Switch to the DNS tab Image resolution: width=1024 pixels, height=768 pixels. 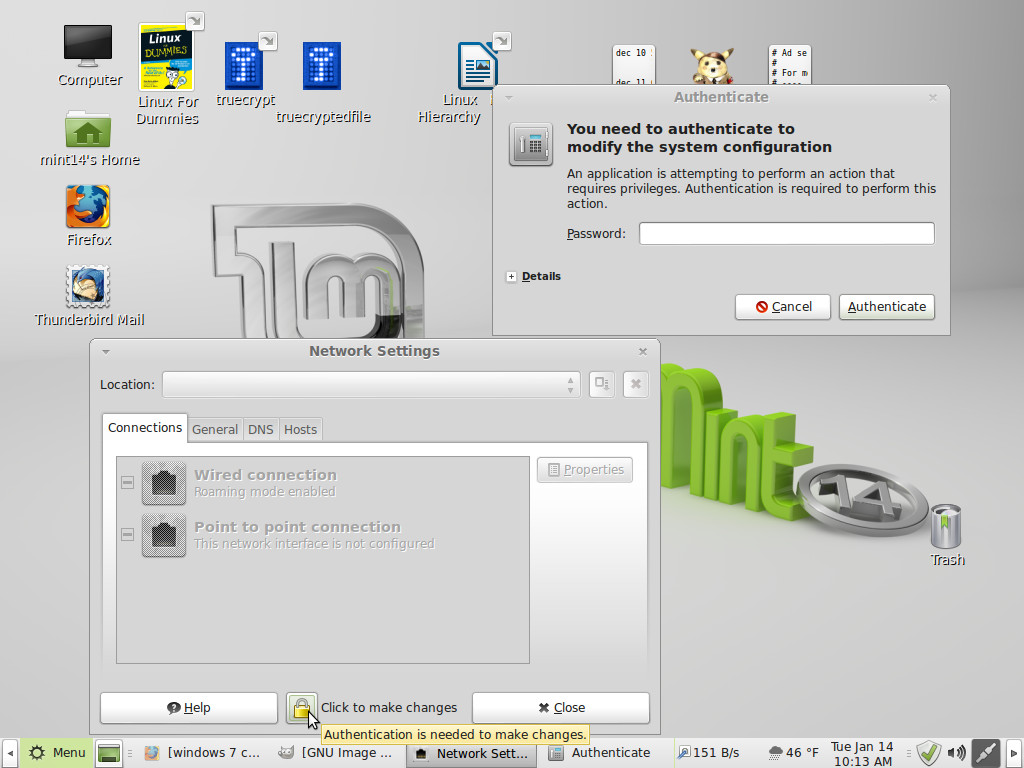pos(260,429)
